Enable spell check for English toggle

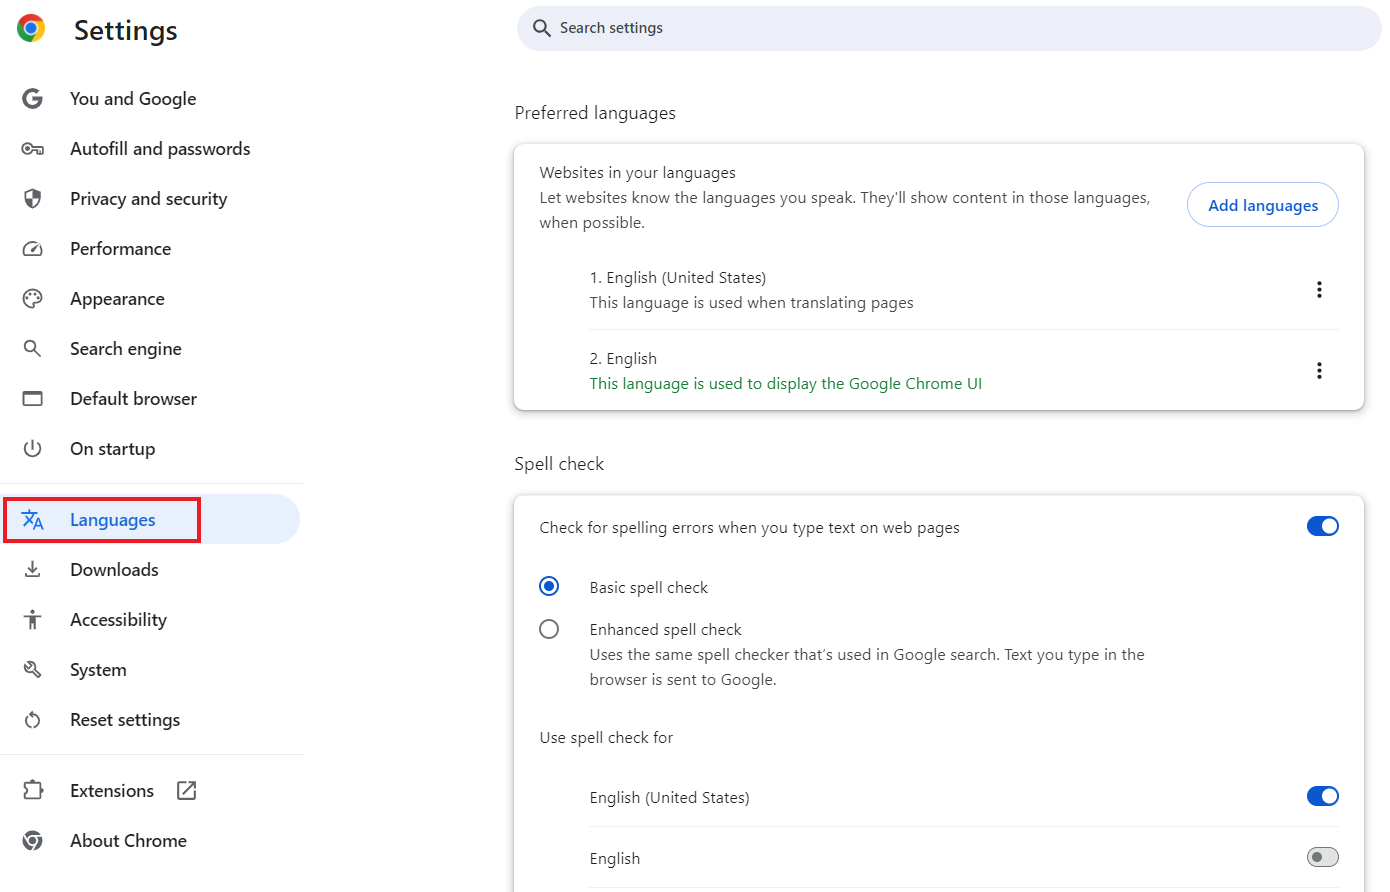1322,857
